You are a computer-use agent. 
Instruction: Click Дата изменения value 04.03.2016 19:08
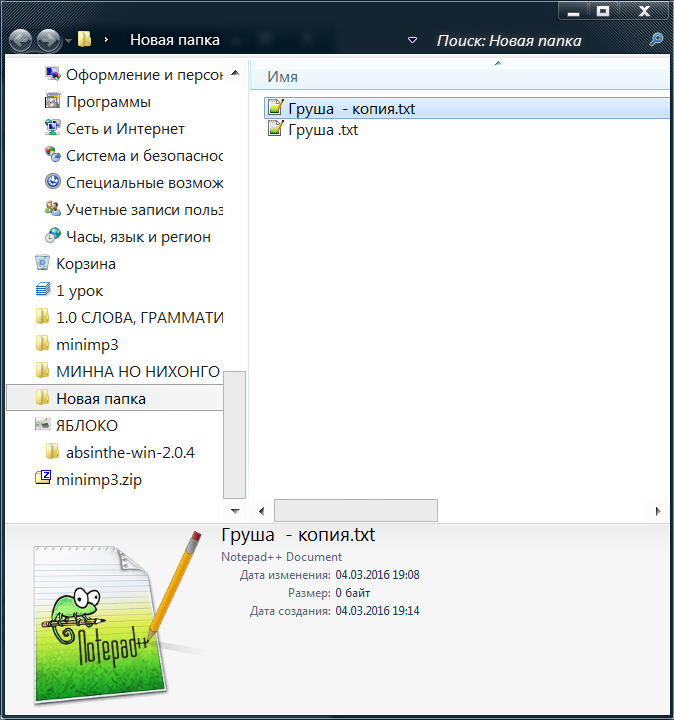click(377, 575)
